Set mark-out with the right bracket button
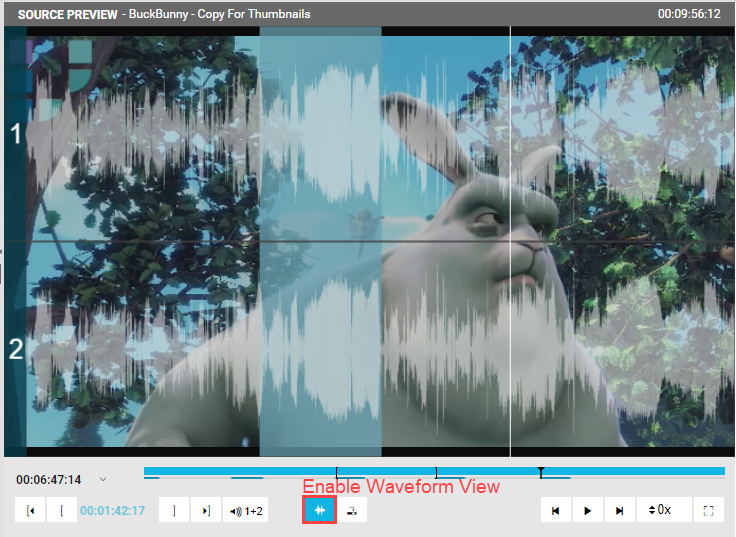The width and height of the screenshot is (736, 537). 174,510
